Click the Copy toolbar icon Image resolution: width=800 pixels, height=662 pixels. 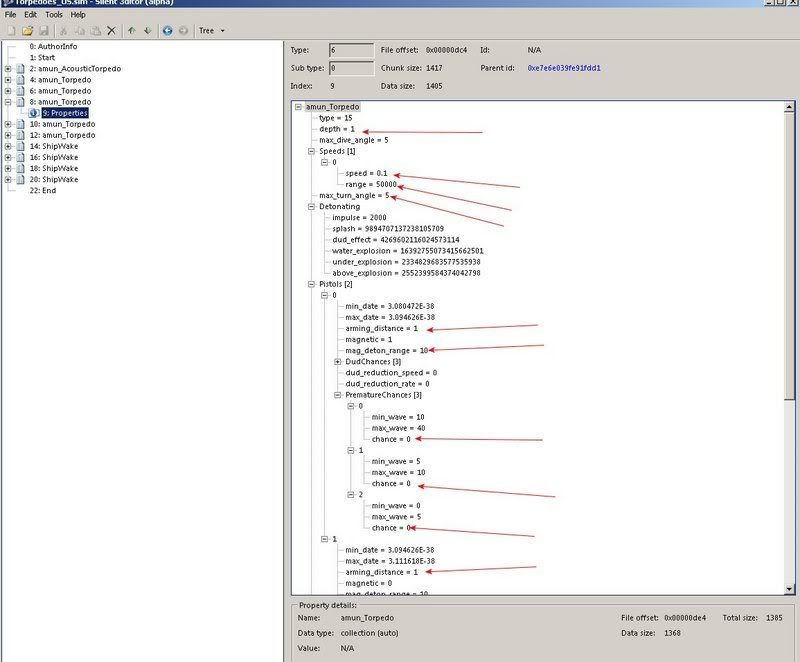[80, 31]
